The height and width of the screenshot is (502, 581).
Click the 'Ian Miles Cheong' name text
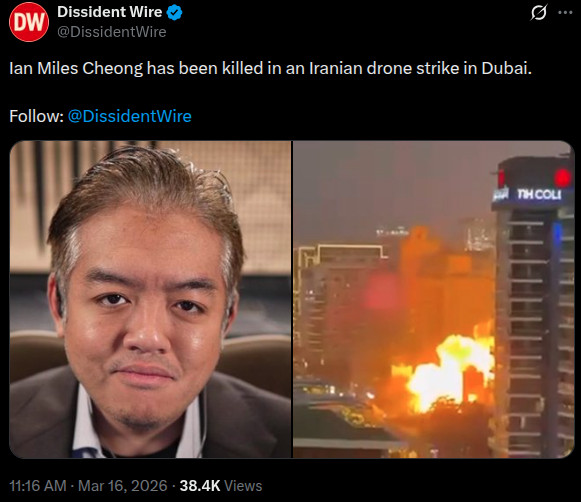[x=76, y=68]
